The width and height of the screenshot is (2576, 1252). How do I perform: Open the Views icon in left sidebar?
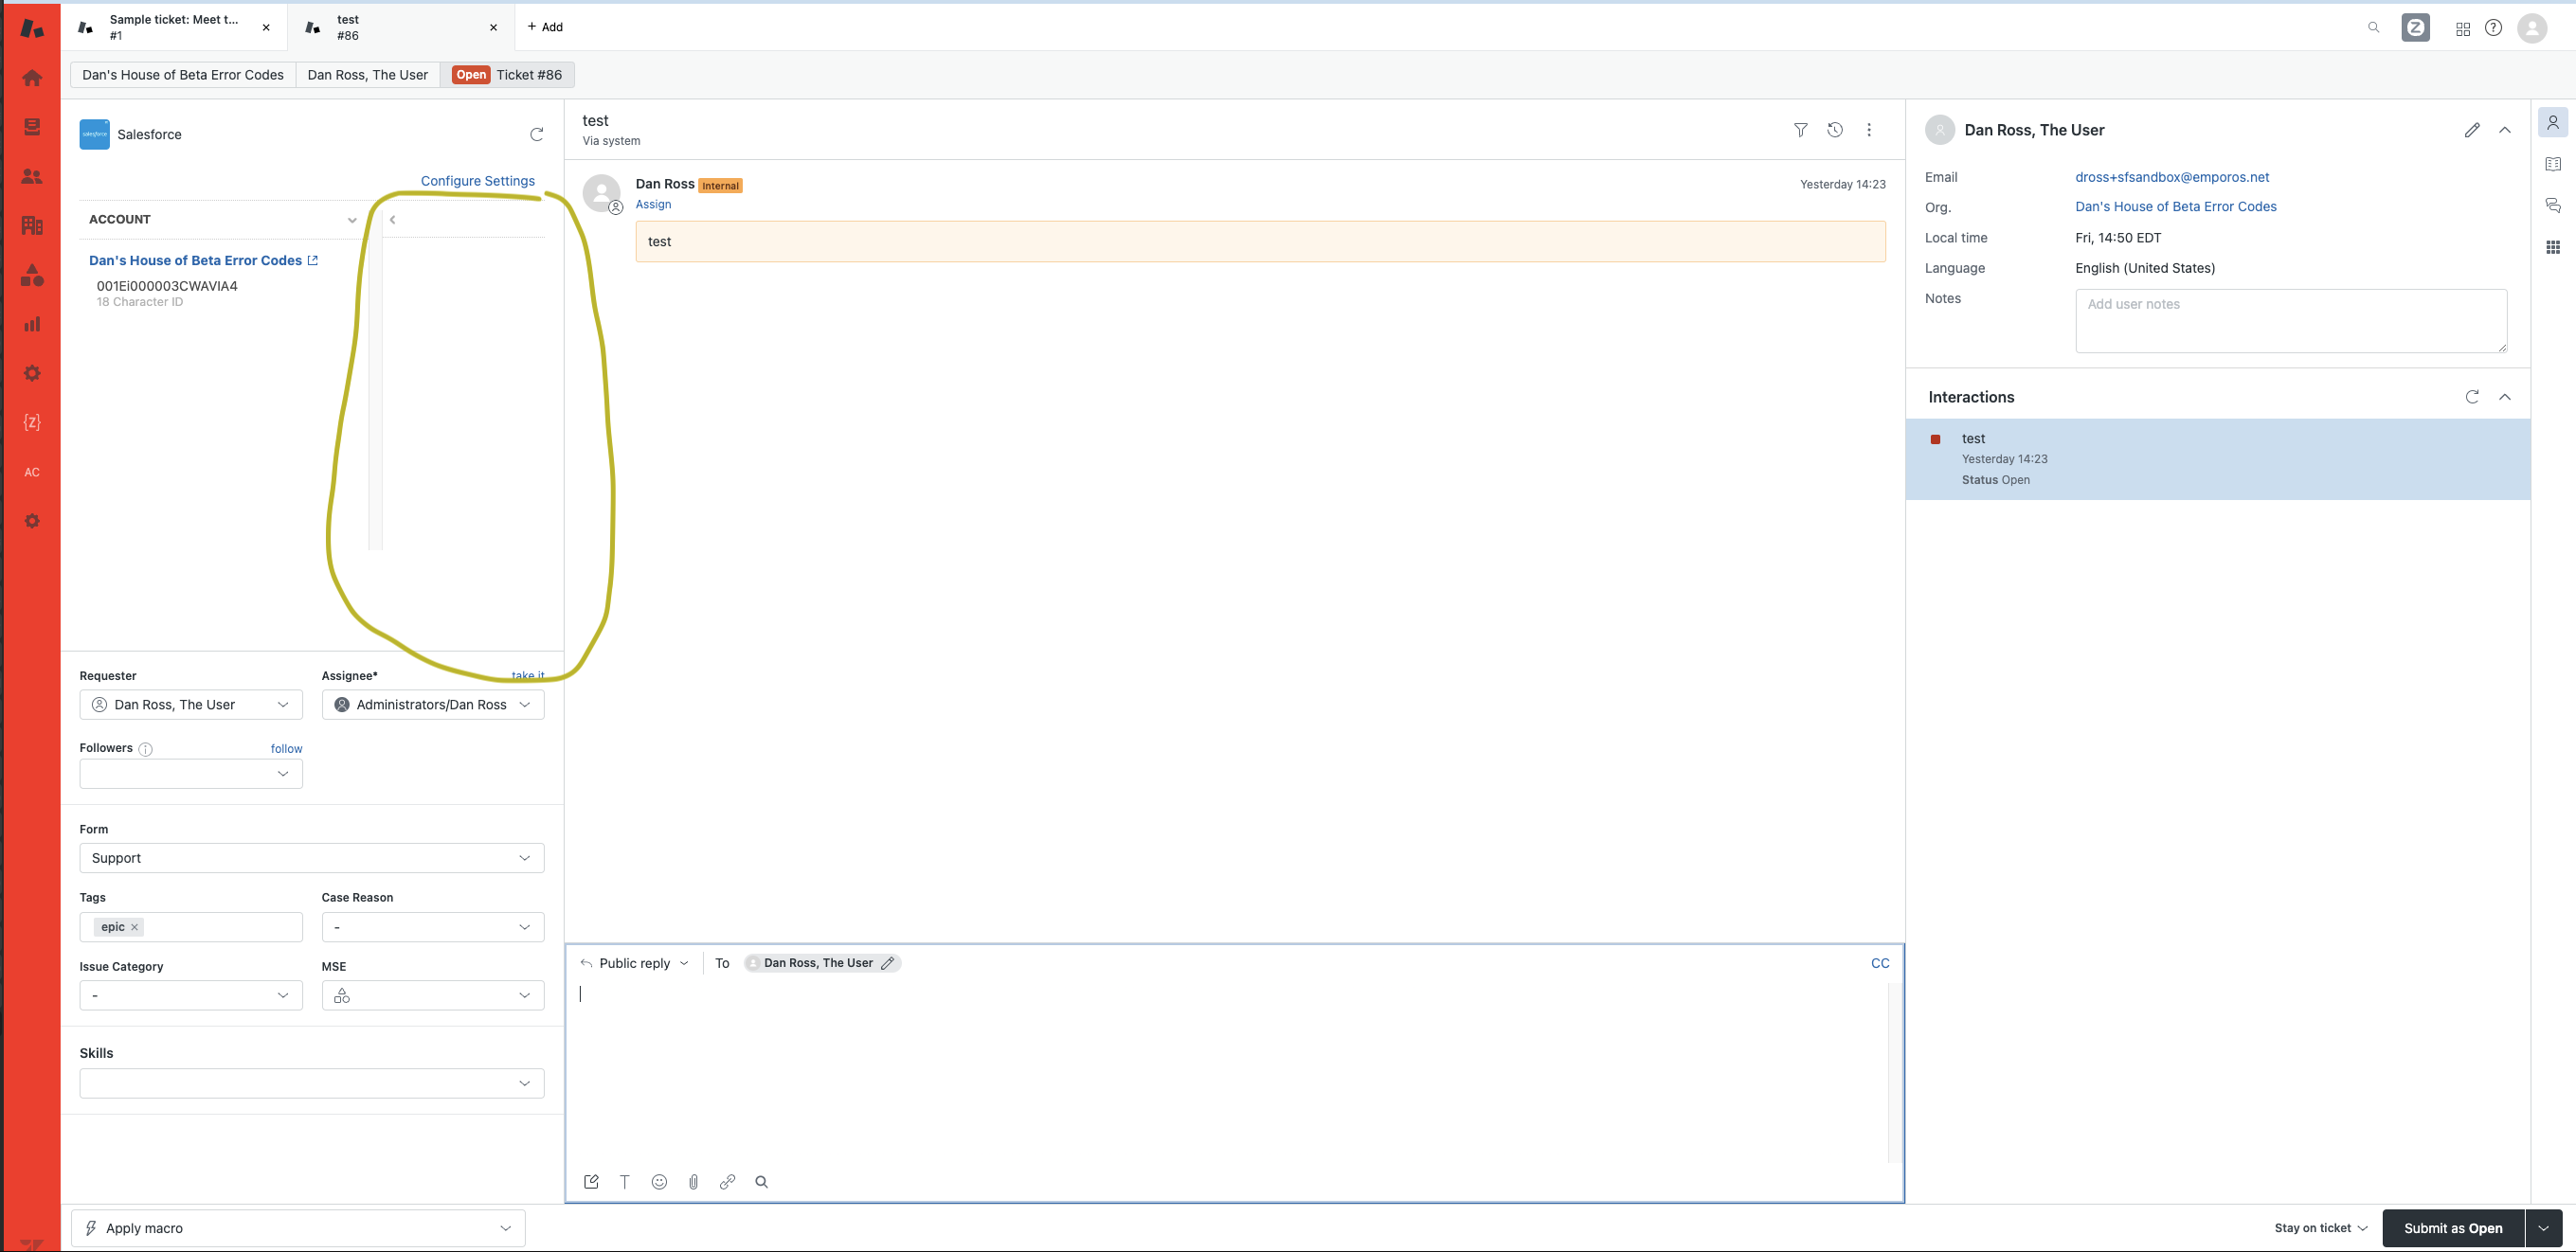pos(32,127)
